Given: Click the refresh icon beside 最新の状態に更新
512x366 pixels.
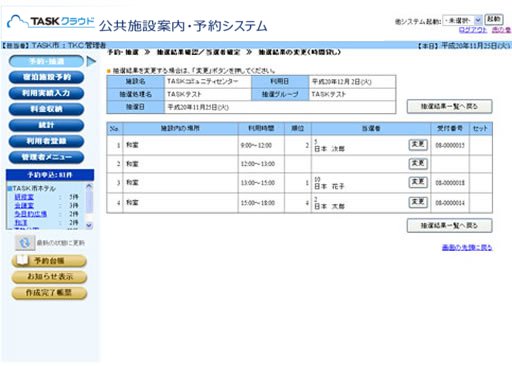Looking at the screenshot, I should point(25,243).
